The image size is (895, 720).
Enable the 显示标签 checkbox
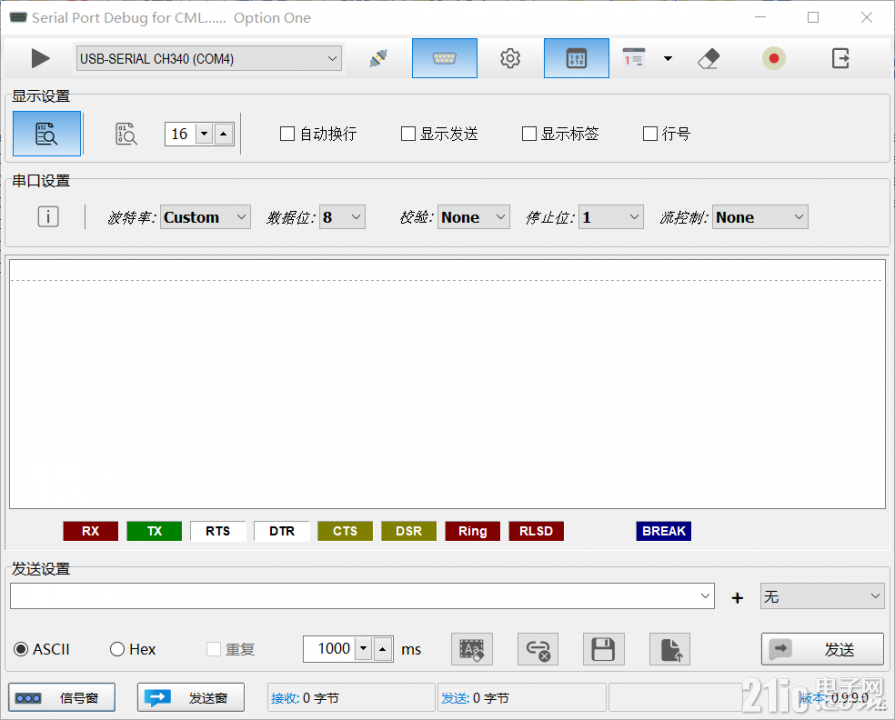[529, 134]
